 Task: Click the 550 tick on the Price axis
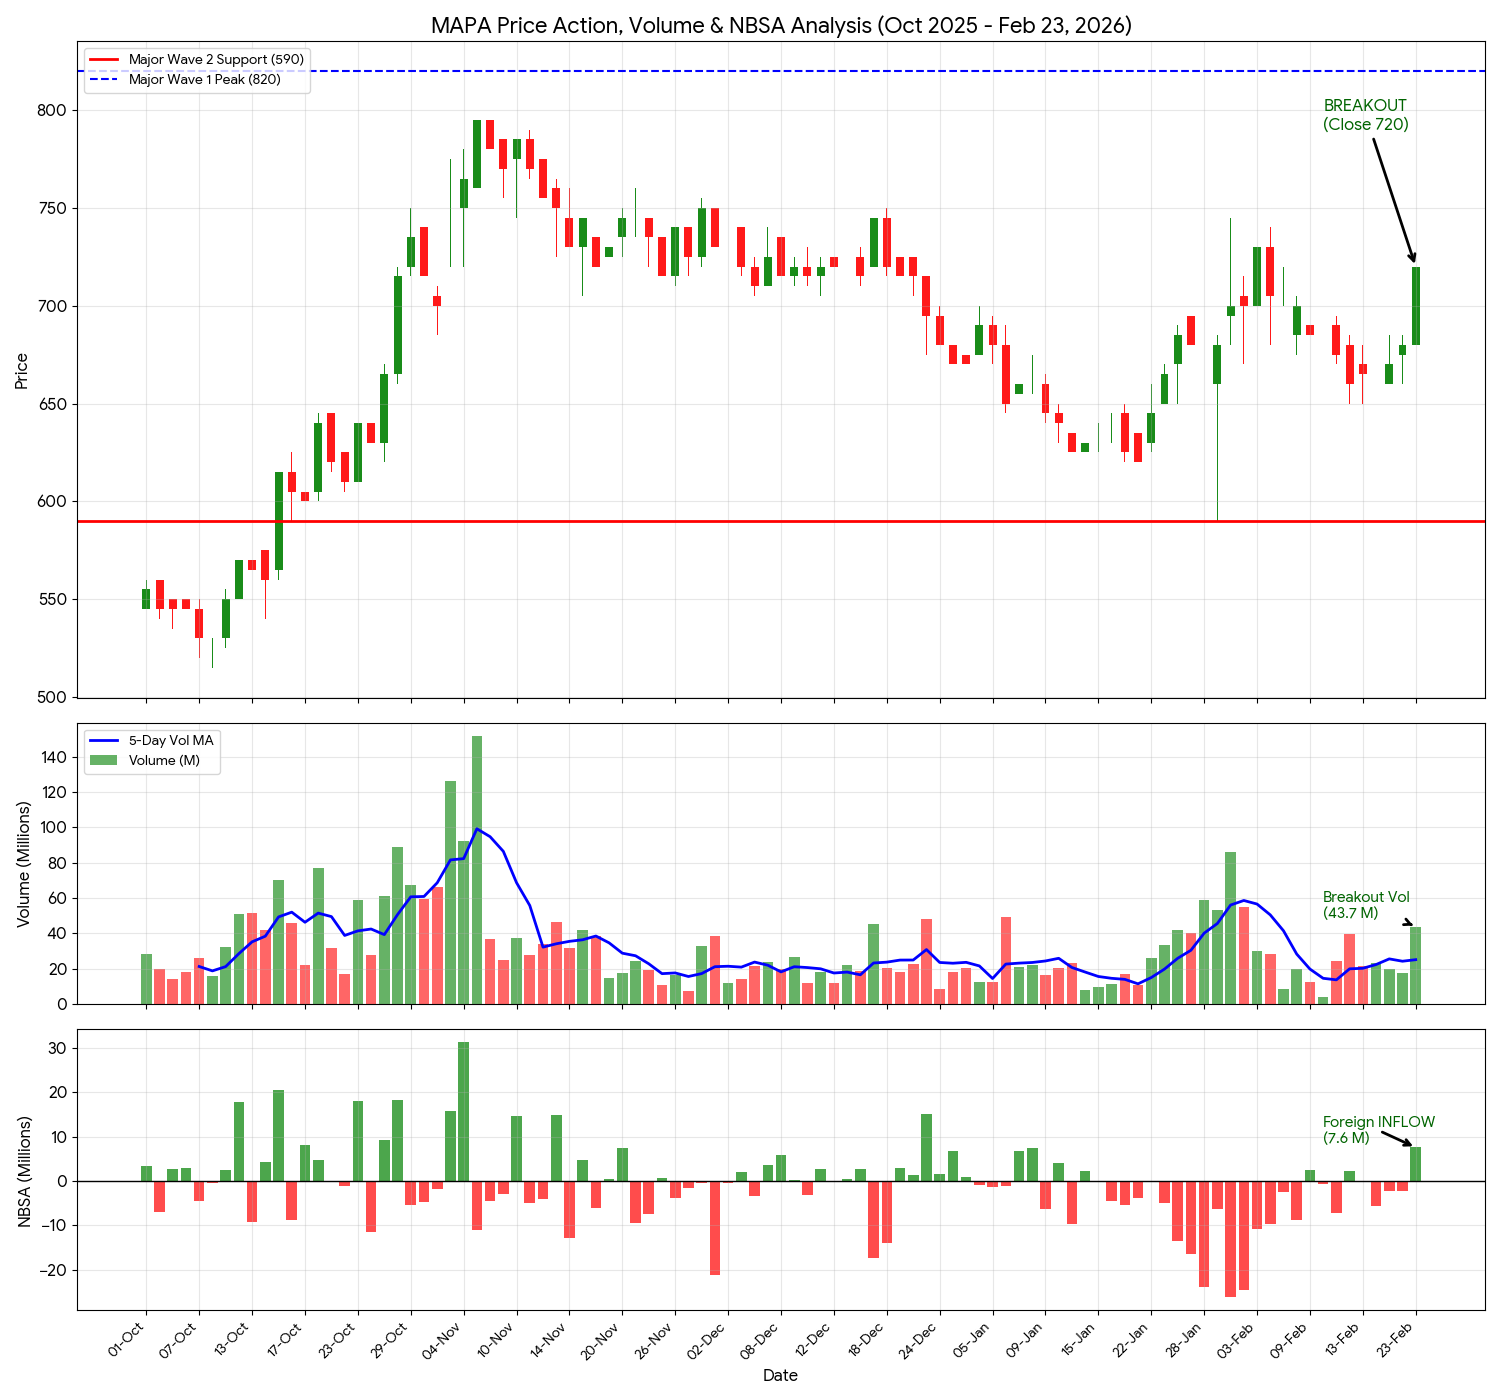[x=53, y=600]
